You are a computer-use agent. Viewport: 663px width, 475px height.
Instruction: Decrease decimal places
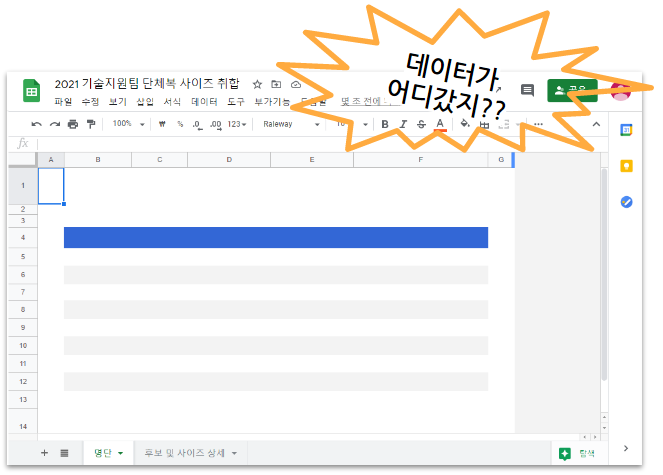pyautogui.click(x=197, y=124)
